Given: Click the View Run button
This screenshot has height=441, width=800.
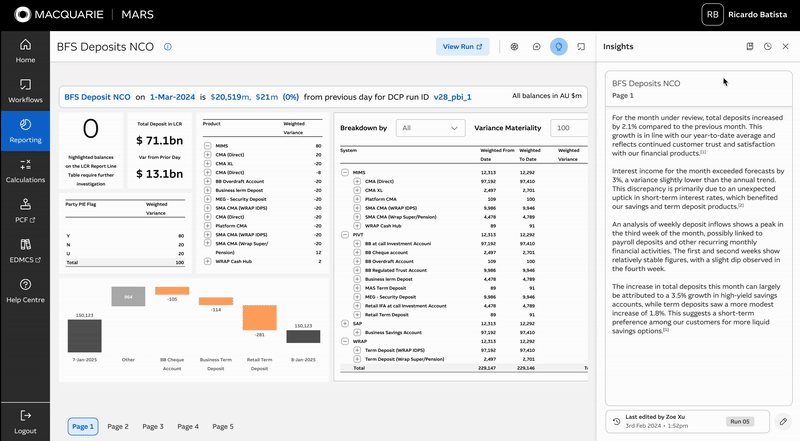Looking at the screenshot, I should coord(462,46).
